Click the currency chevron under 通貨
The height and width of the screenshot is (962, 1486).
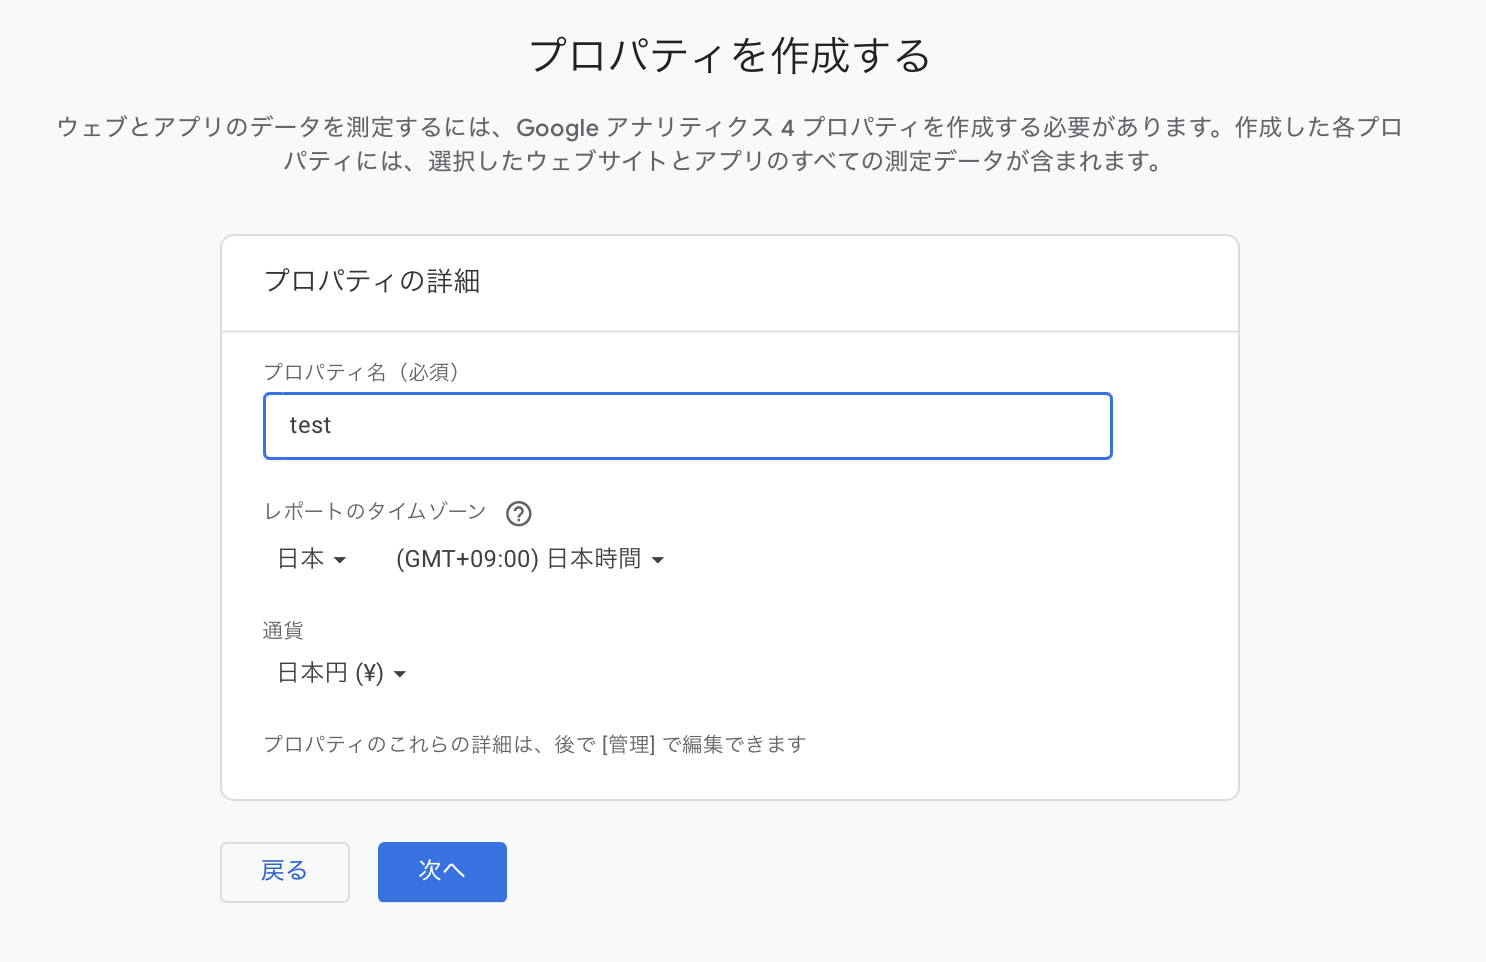tap(400, 673)
